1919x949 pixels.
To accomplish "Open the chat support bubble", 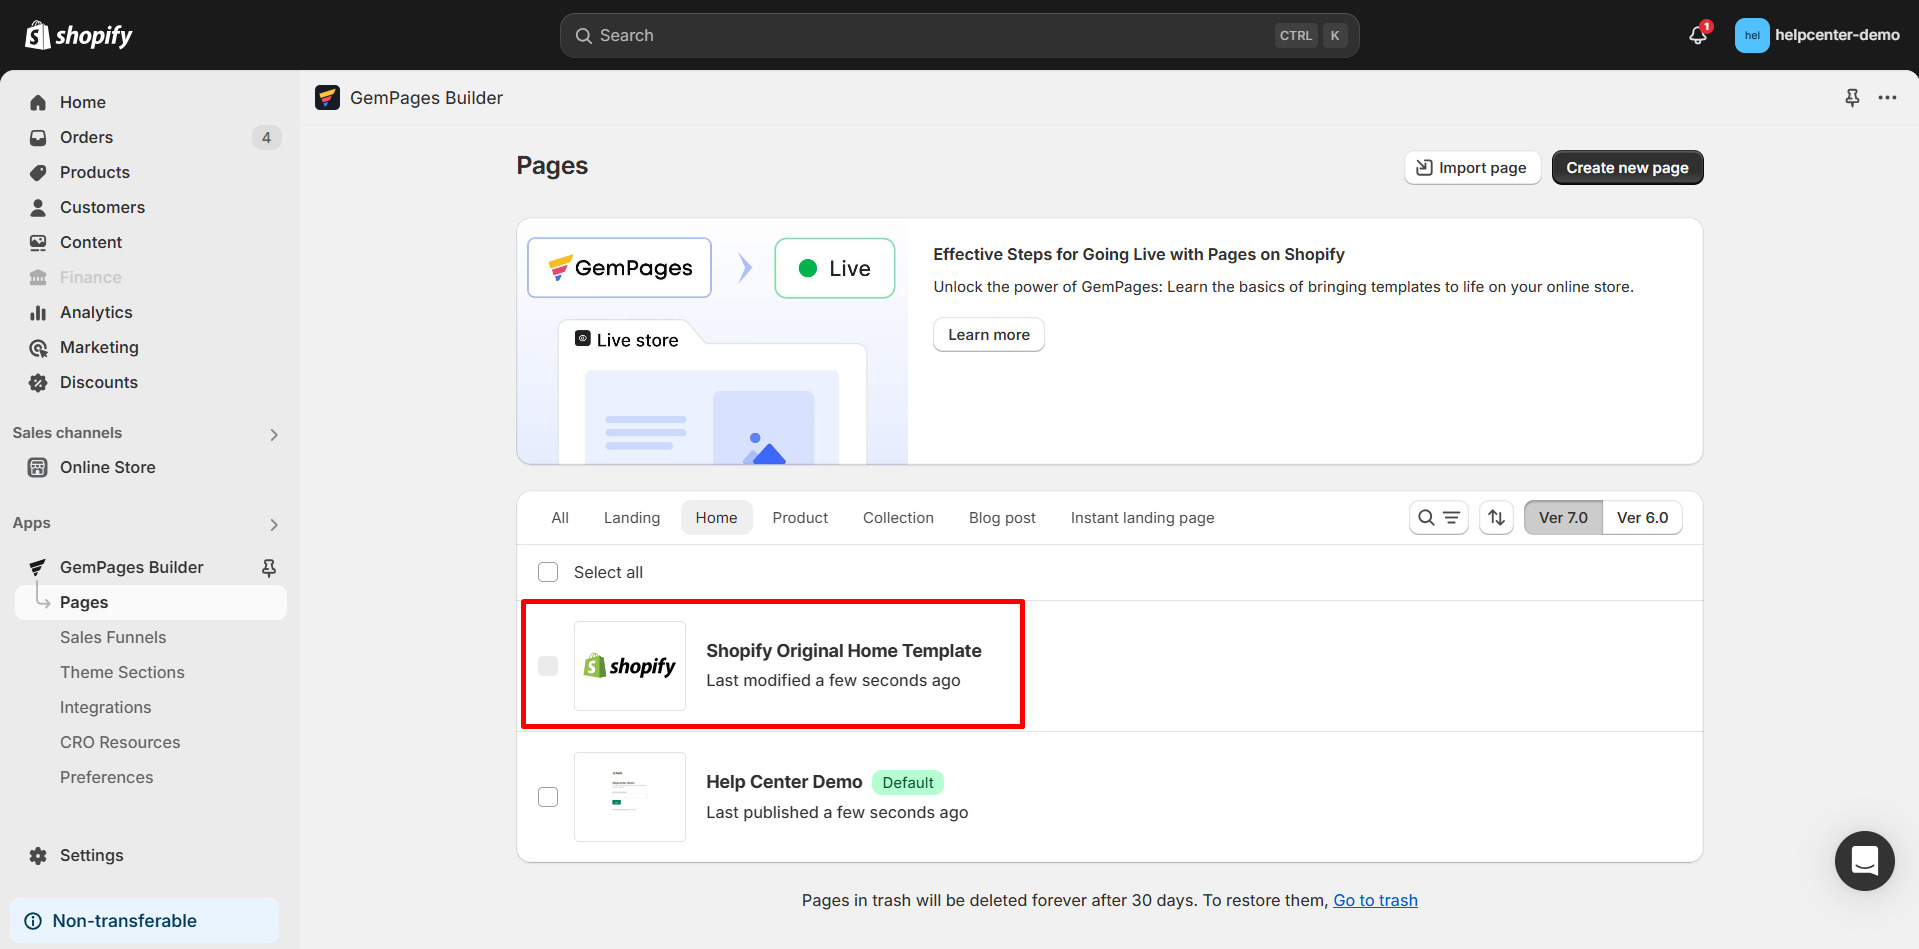I will (x=1864, y=860).
